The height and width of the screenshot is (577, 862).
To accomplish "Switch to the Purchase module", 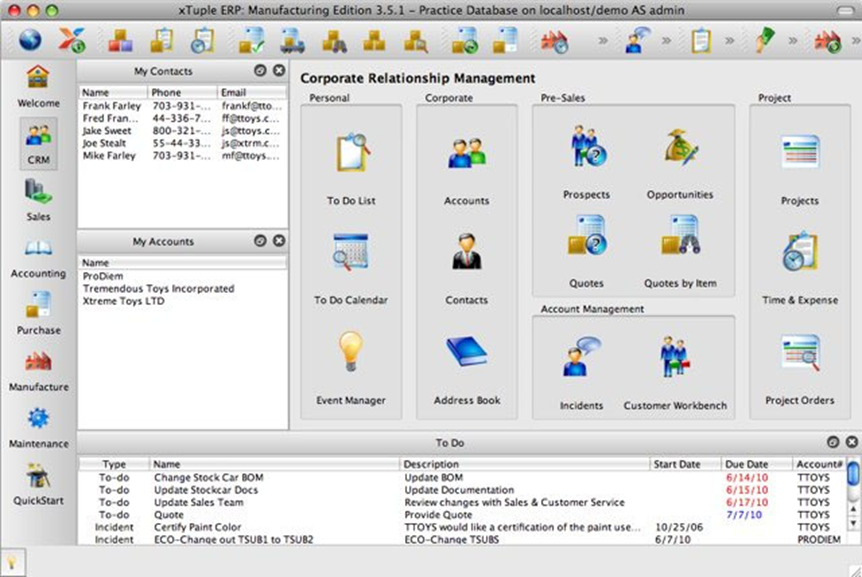I will click(38, 313).
